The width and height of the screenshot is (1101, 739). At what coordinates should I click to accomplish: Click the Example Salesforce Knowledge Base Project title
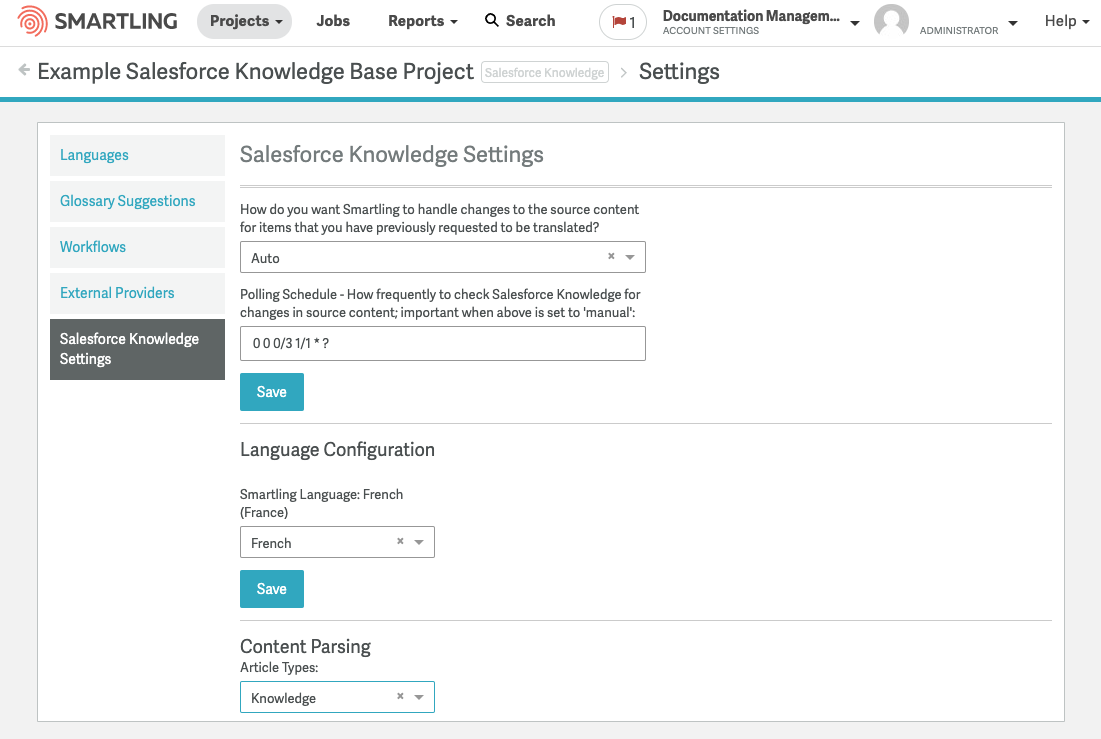[x=256, y=72]
